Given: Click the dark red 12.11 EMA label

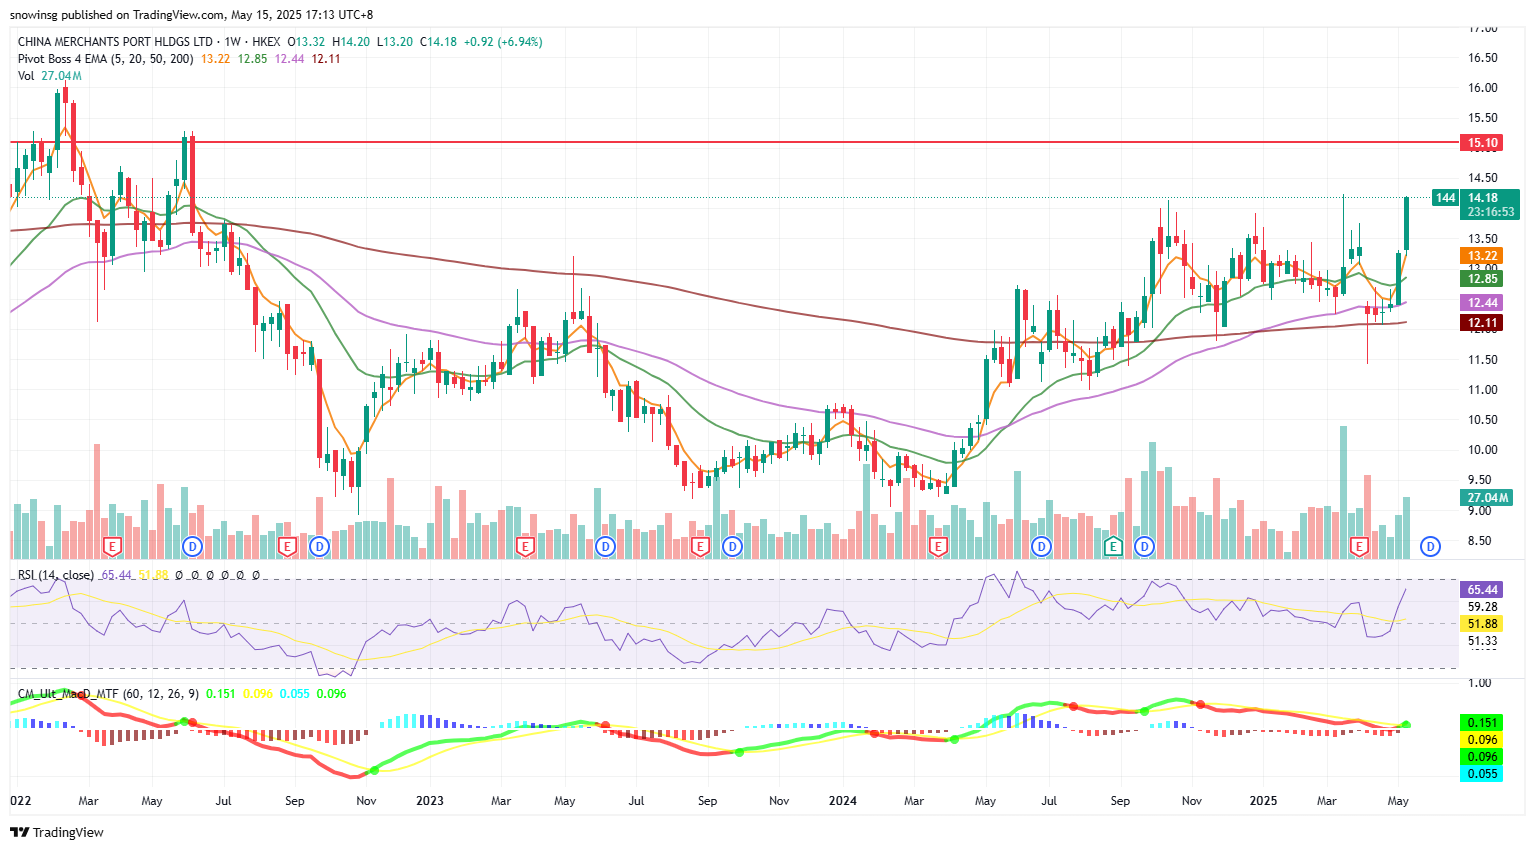Looking at the screenshot, I should pyautogui.click(x=1482, y=323).
